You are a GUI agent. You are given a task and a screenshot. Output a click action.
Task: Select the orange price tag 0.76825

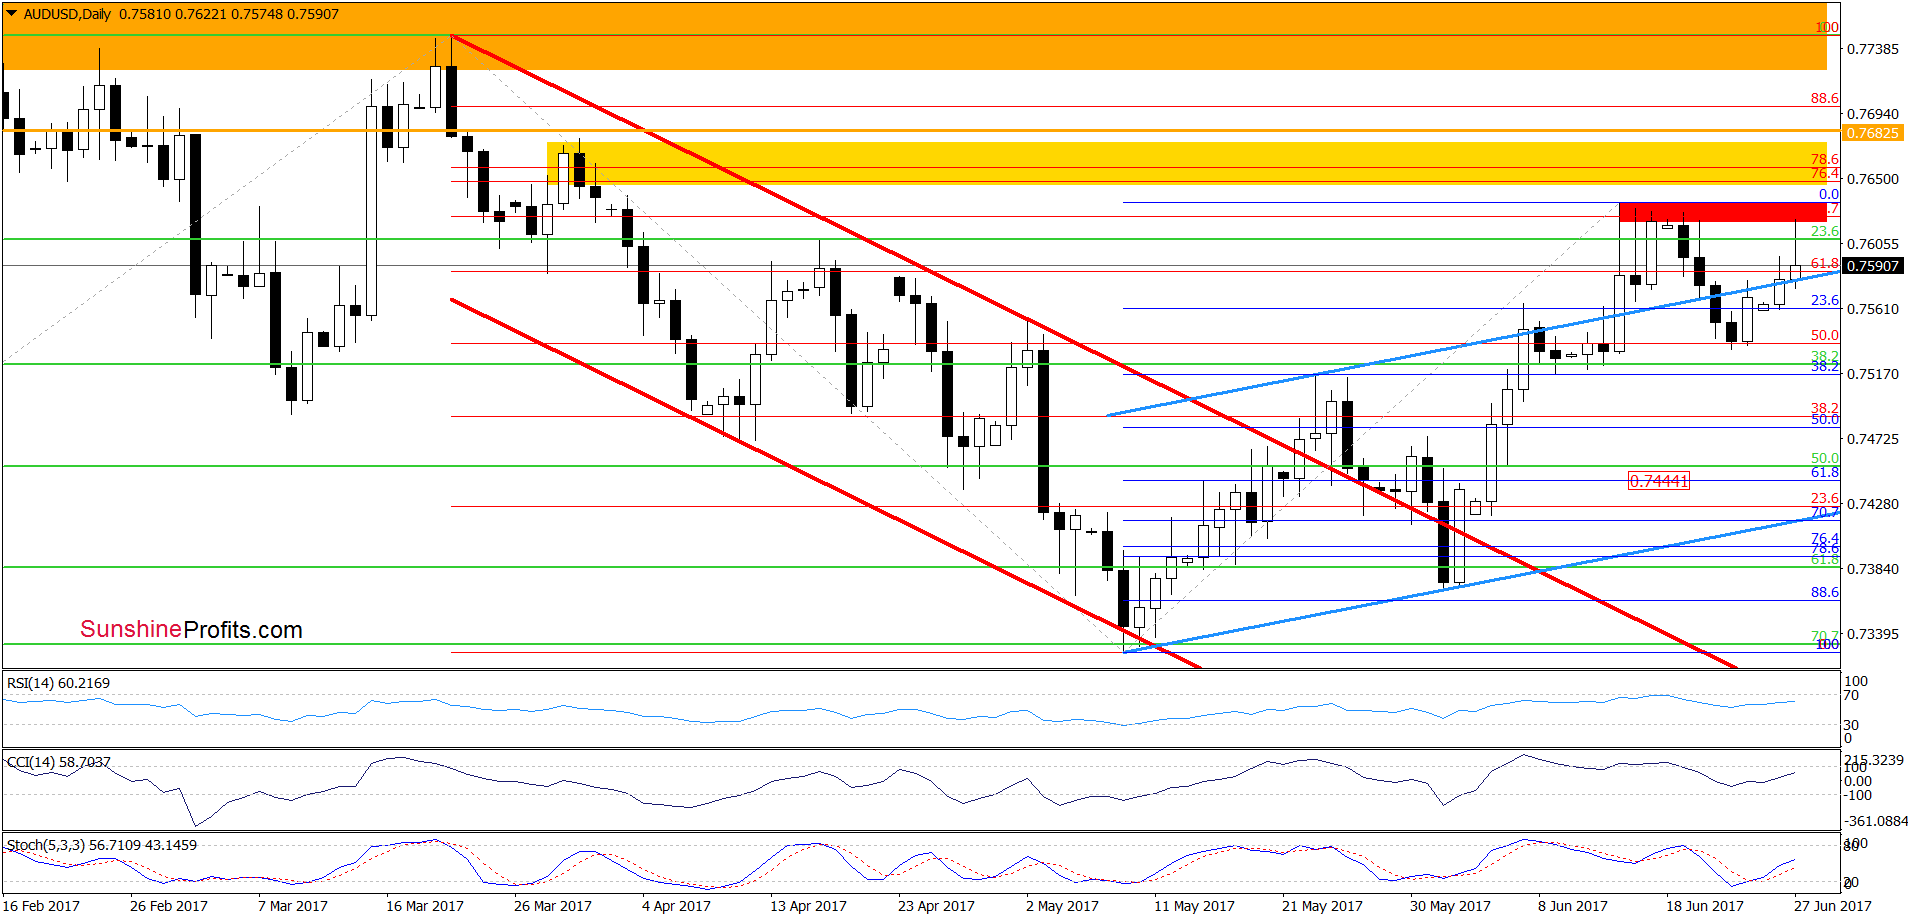(x=1872, y=133)
